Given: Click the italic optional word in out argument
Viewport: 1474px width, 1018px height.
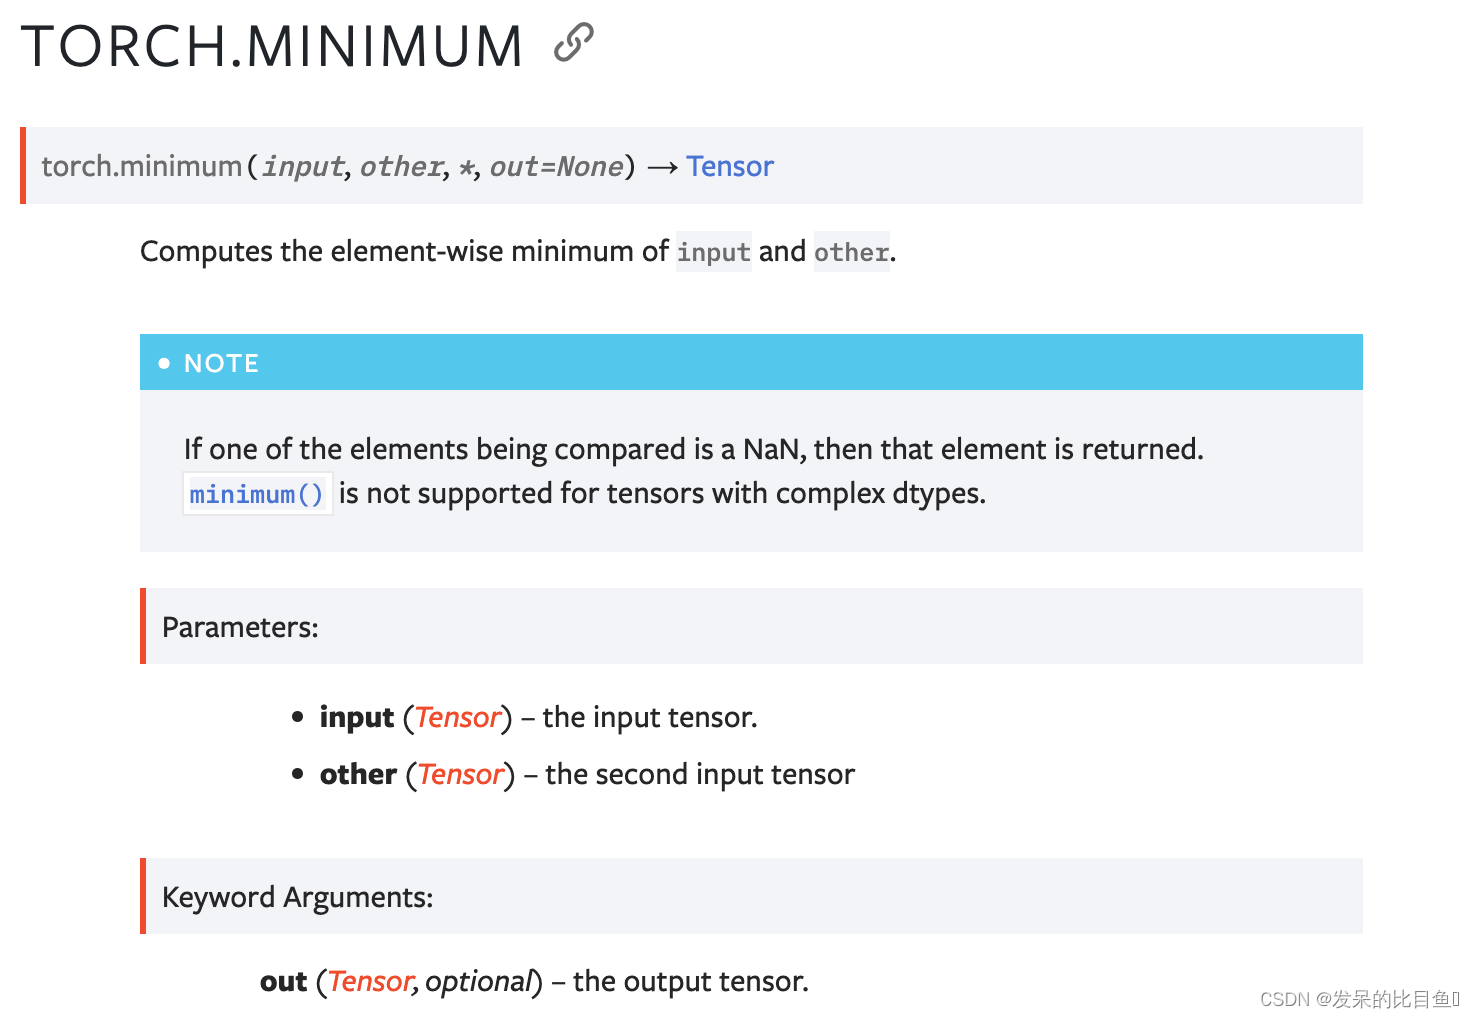Looking at the screenshot, I should tap(478, 981).
